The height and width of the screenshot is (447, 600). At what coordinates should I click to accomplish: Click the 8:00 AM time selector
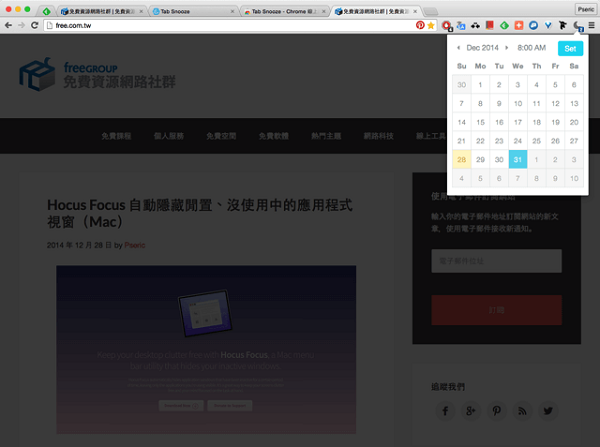coord(532,48)
